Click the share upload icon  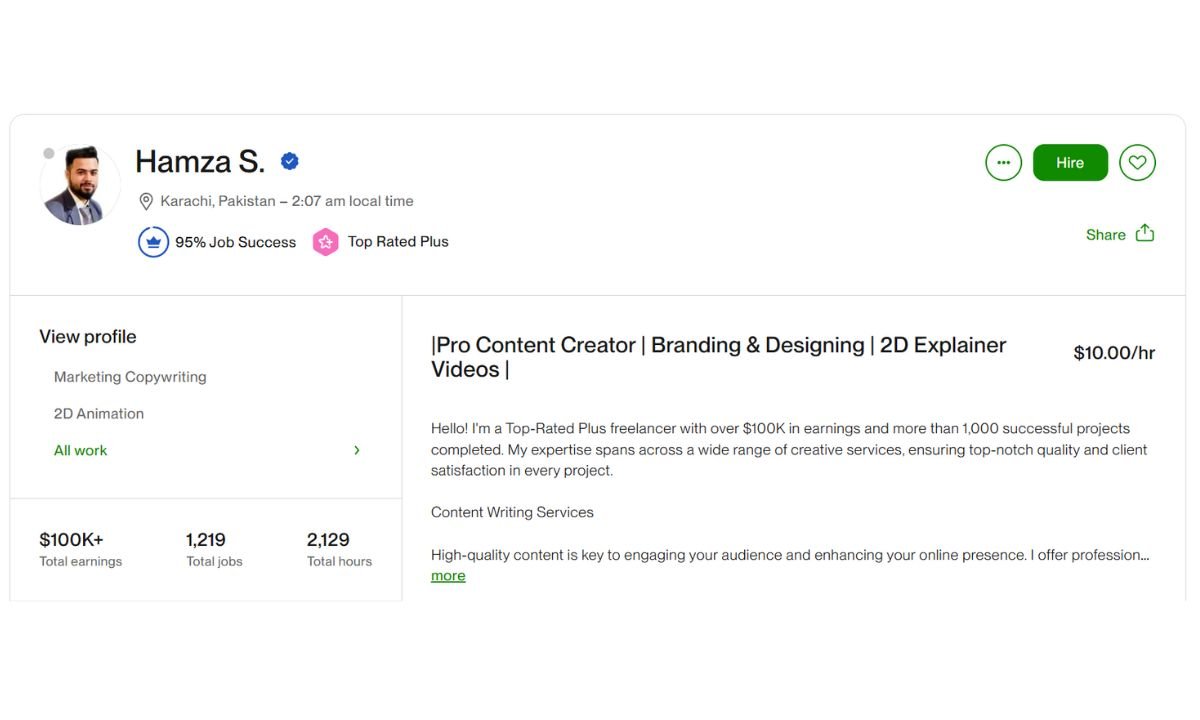(x=1145, y=233)
